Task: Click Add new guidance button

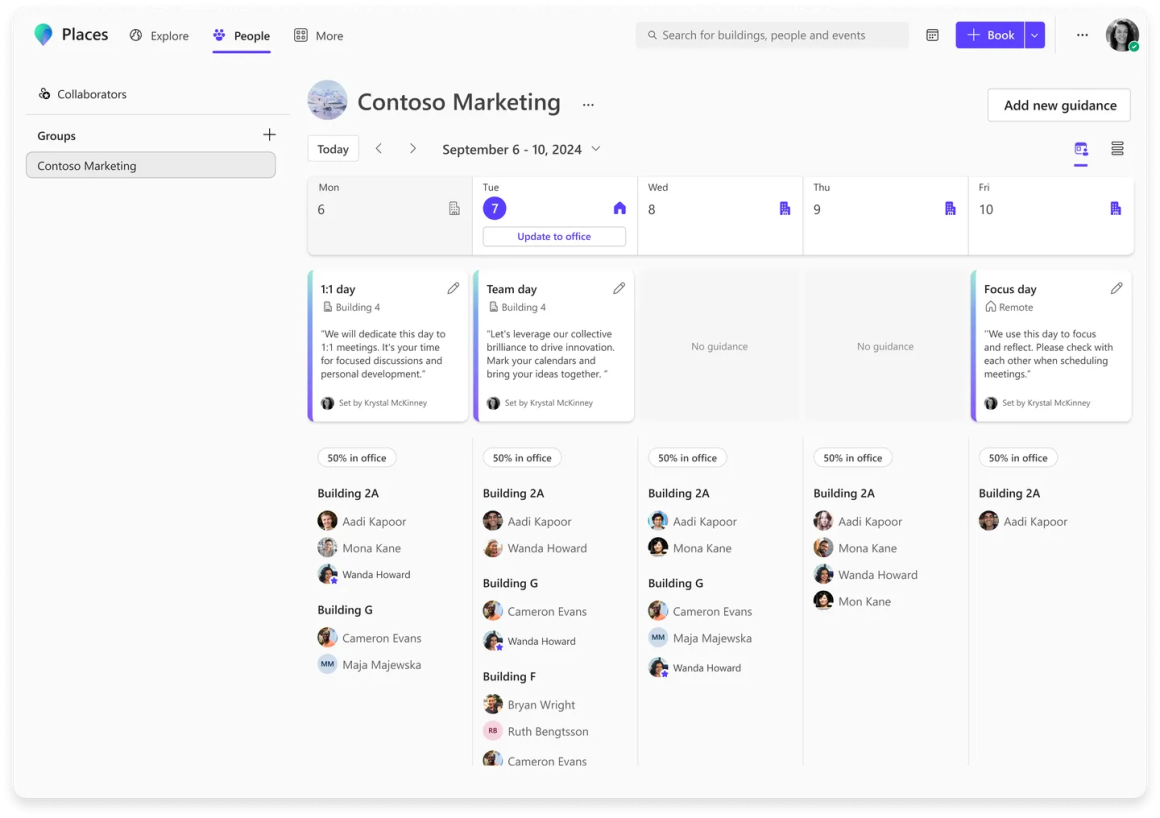Action: tap(1059, 105)
